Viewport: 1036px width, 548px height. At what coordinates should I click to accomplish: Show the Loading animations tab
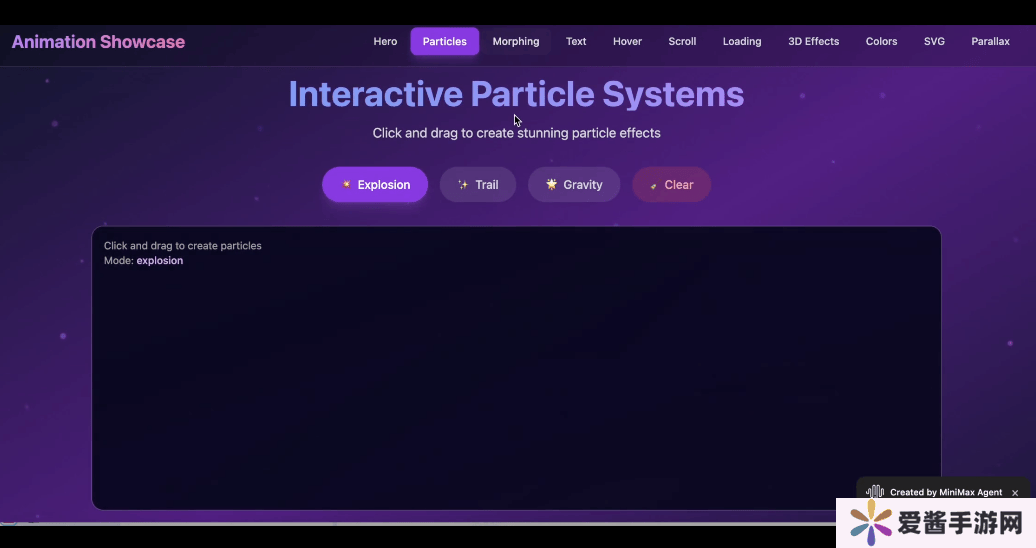point(742,42)
